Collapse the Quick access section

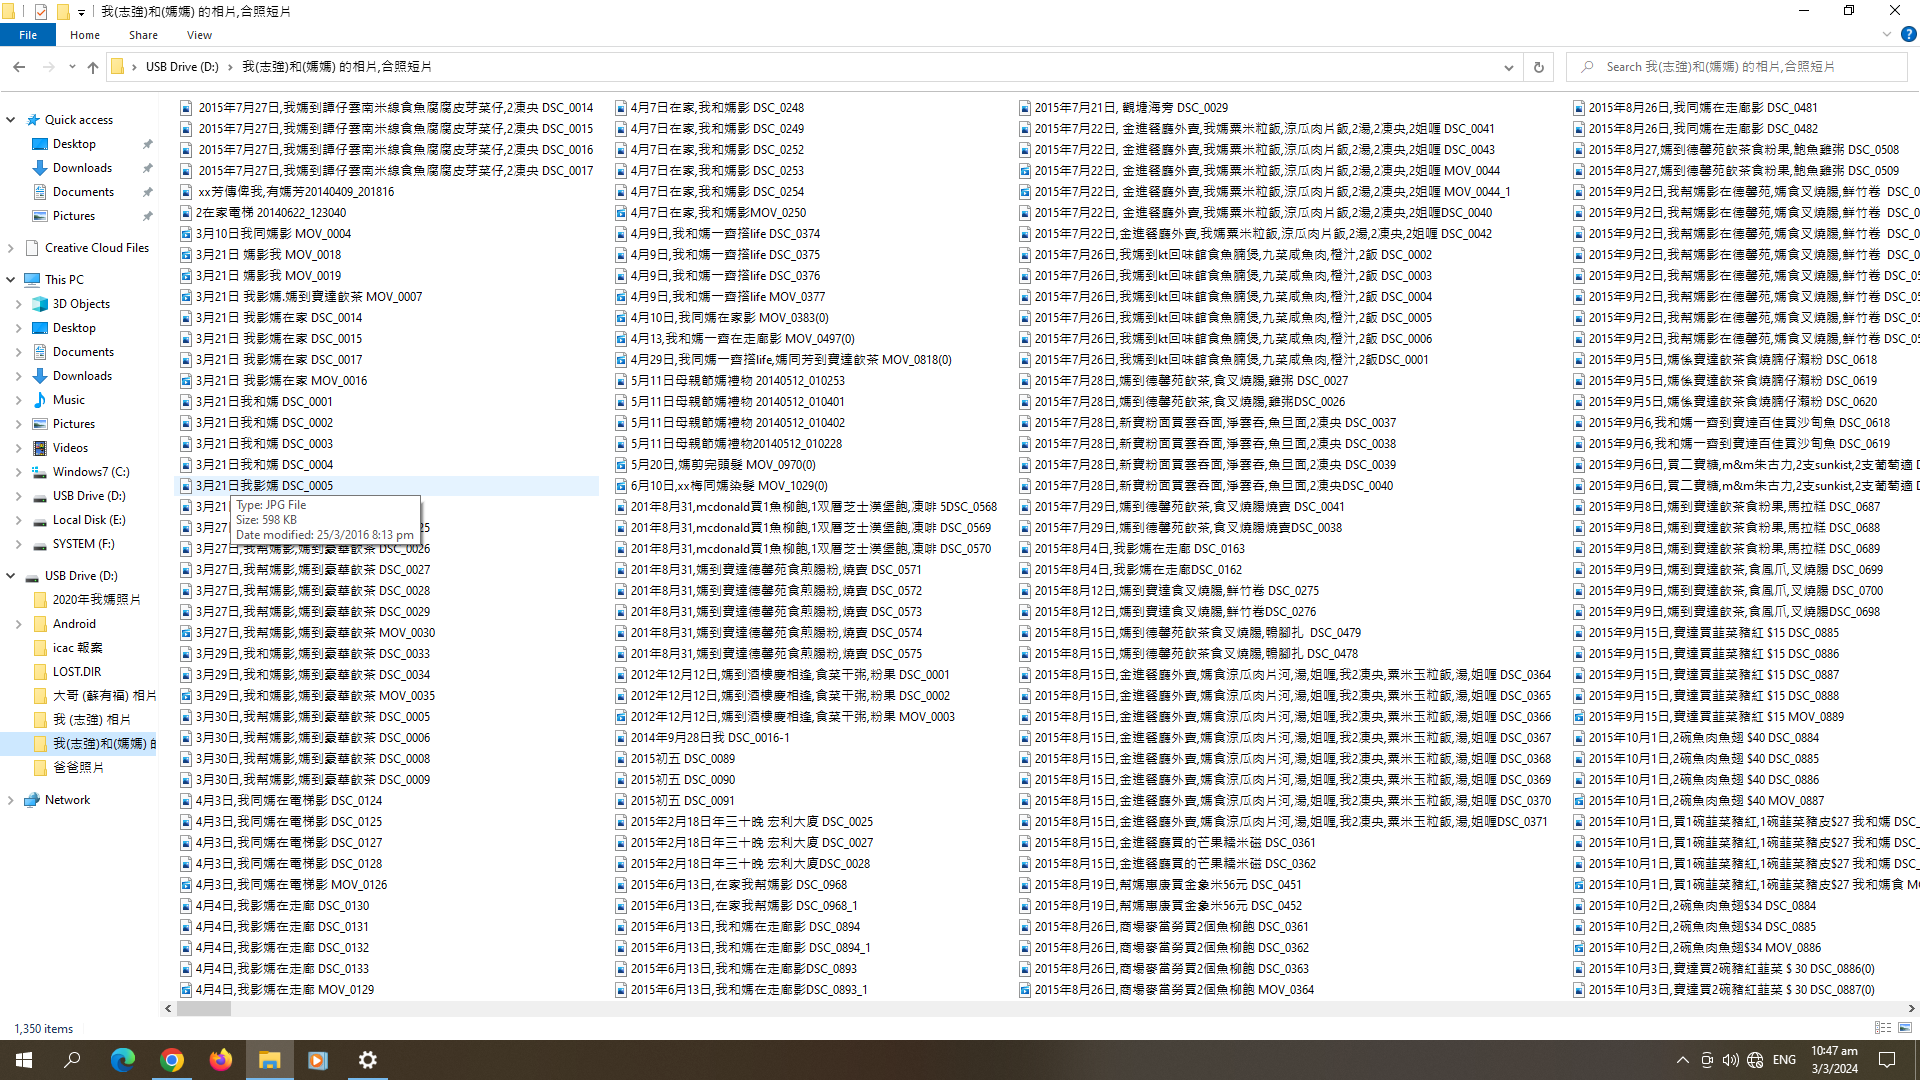click(x=11, y=120)
